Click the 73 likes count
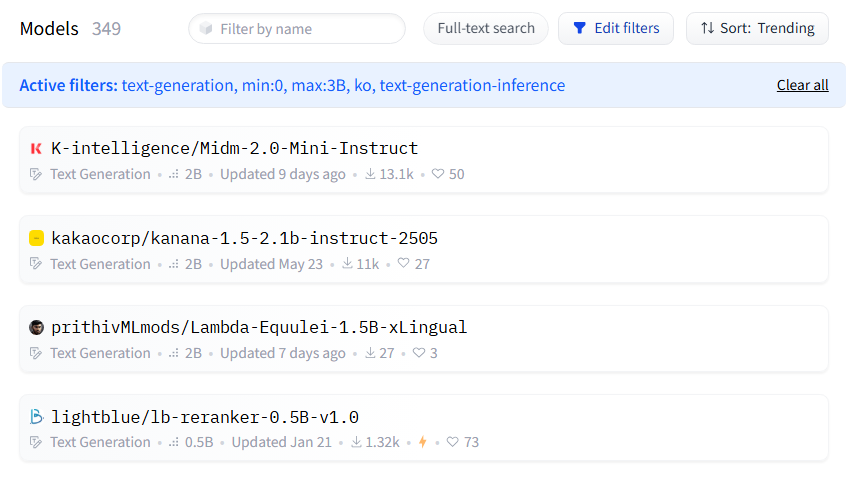The height and width of the screenshot is (480, 862). [472, 442]
